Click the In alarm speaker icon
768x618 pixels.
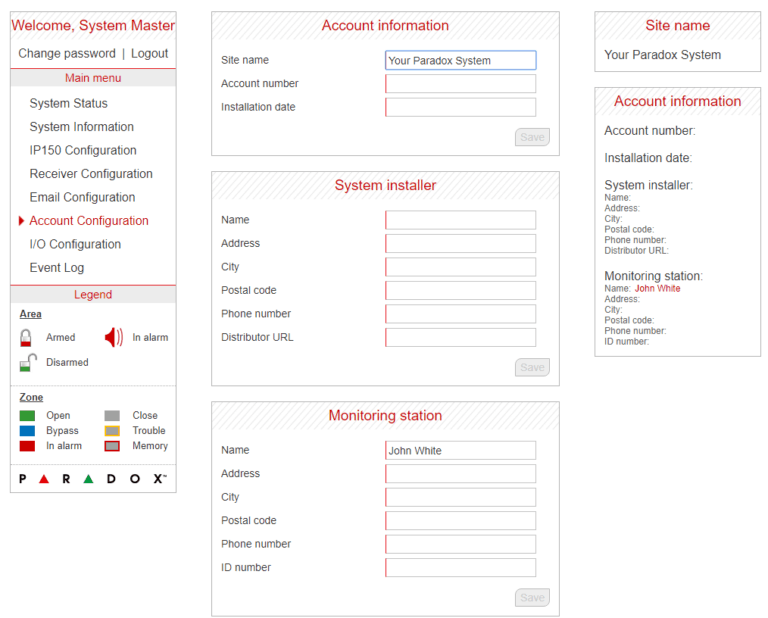point(114,337)
